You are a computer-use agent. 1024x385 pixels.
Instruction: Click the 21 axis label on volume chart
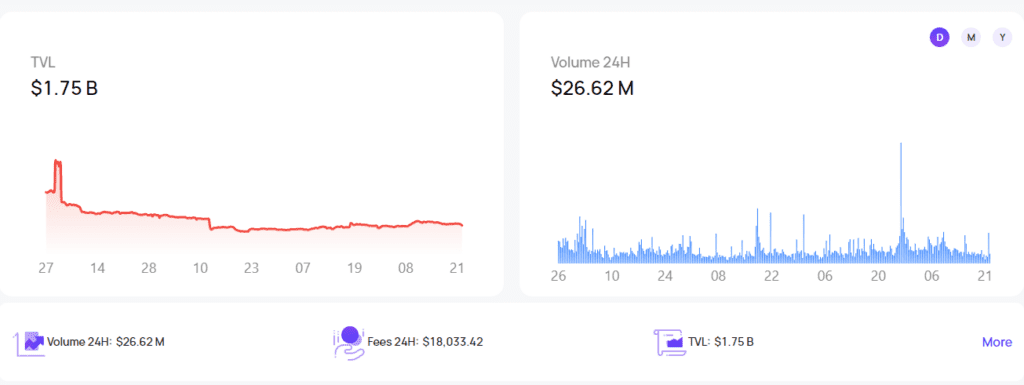(x=985, y=275)
